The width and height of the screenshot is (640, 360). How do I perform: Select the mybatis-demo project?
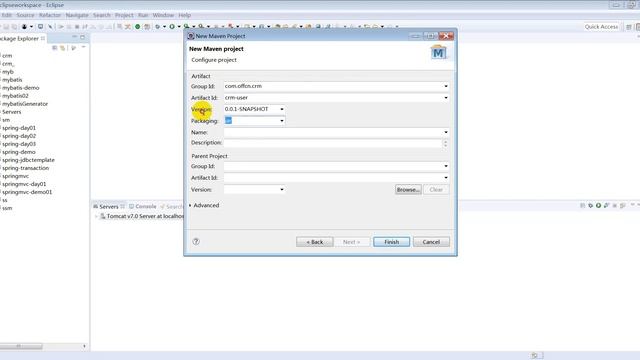coord(21,88)
